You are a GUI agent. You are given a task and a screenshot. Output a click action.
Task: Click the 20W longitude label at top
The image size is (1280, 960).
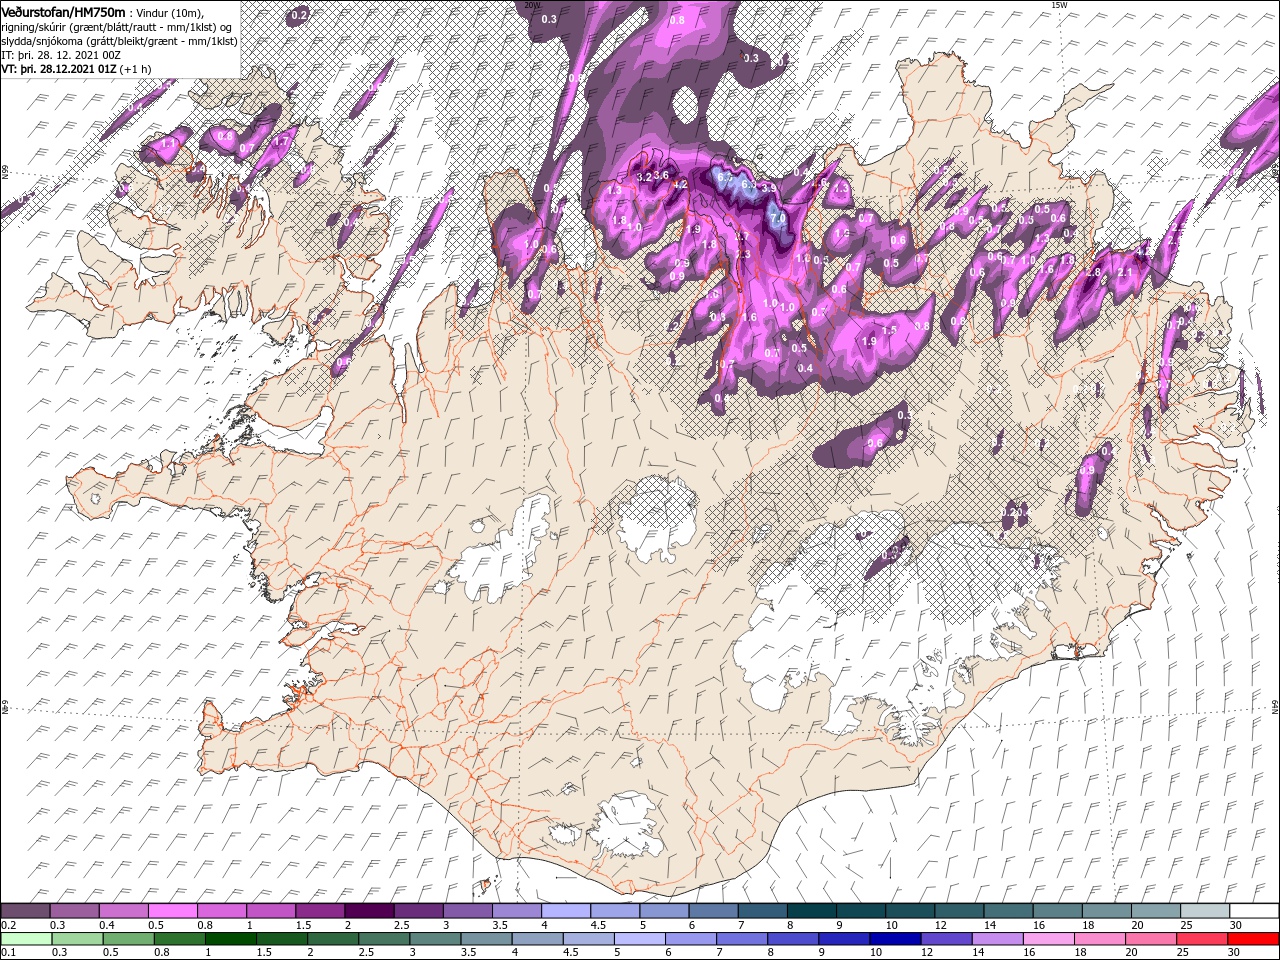click(532, 5)
